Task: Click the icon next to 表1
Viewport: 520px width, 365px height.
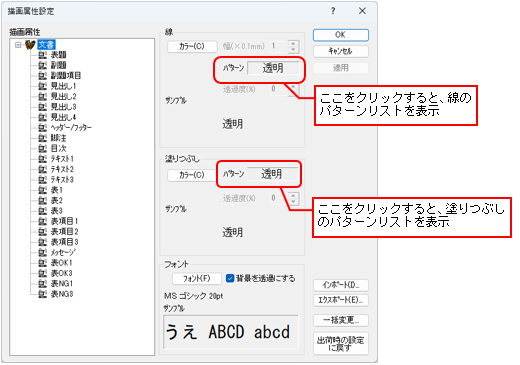Action: click(x=42, y=190)
